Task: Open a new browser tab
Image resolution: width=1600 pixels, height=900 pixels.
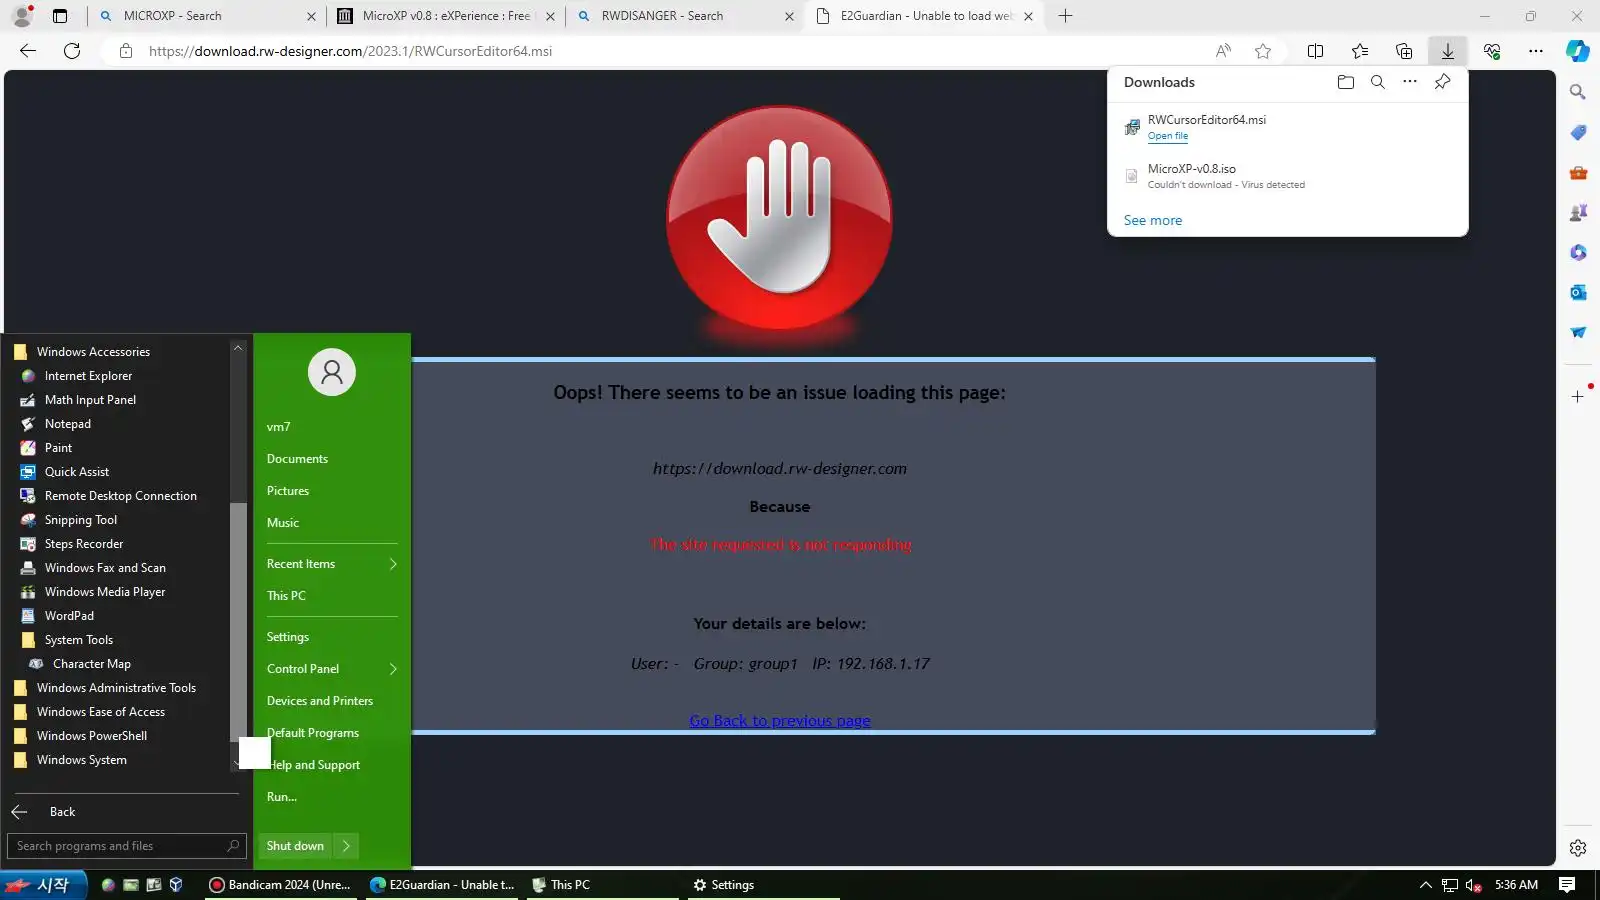Action: point(1066,16)
